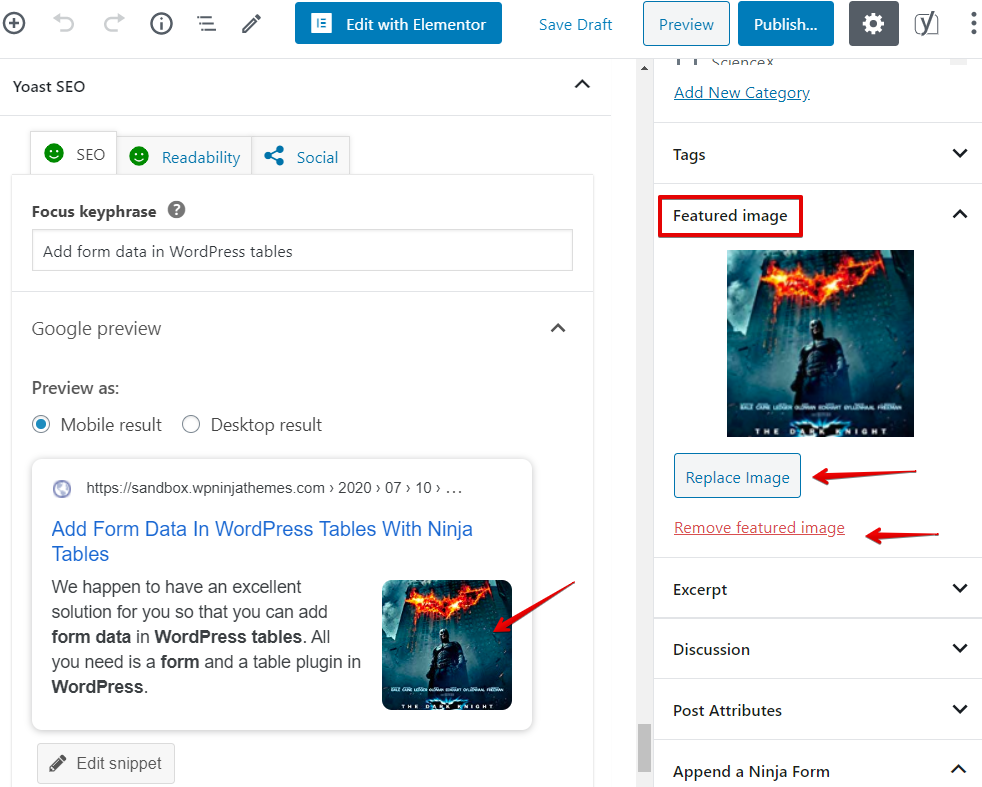Click Save Draft
The width and height of the screenshot is (982, 787).
pos(575,24)
